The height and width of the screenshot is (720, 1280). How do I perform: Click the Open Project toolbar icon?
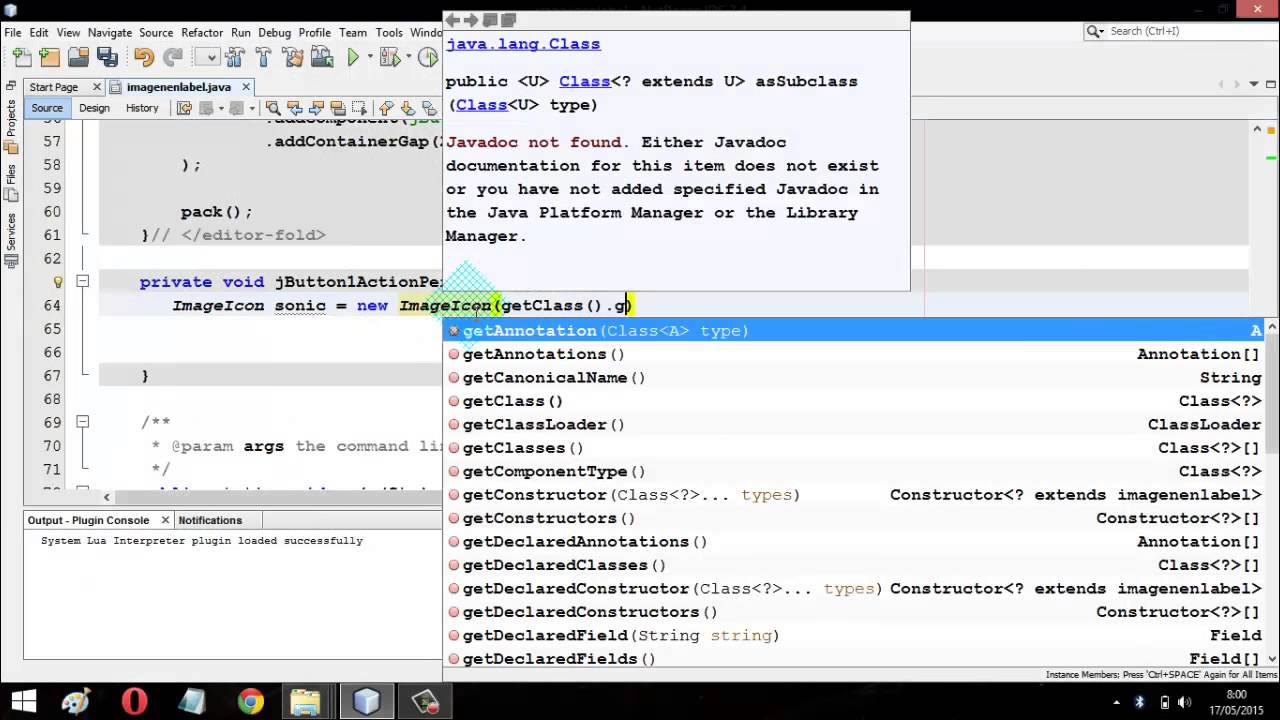79,58
